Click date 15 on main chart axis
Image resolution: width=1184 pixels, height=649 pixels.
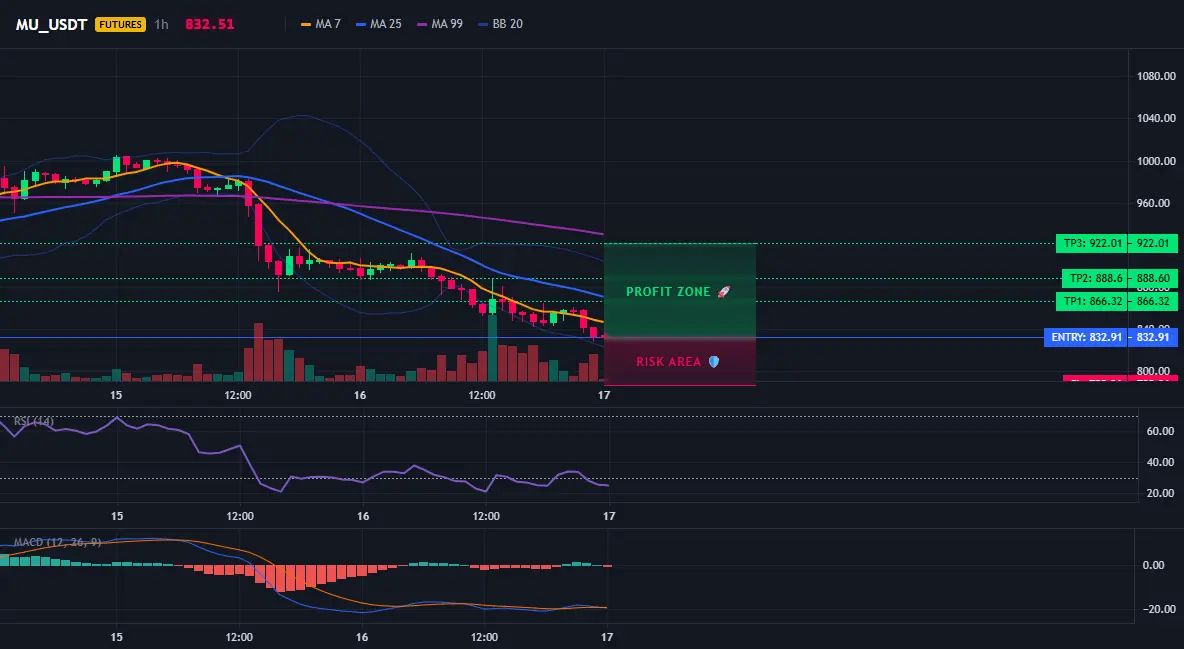point(116,395)
